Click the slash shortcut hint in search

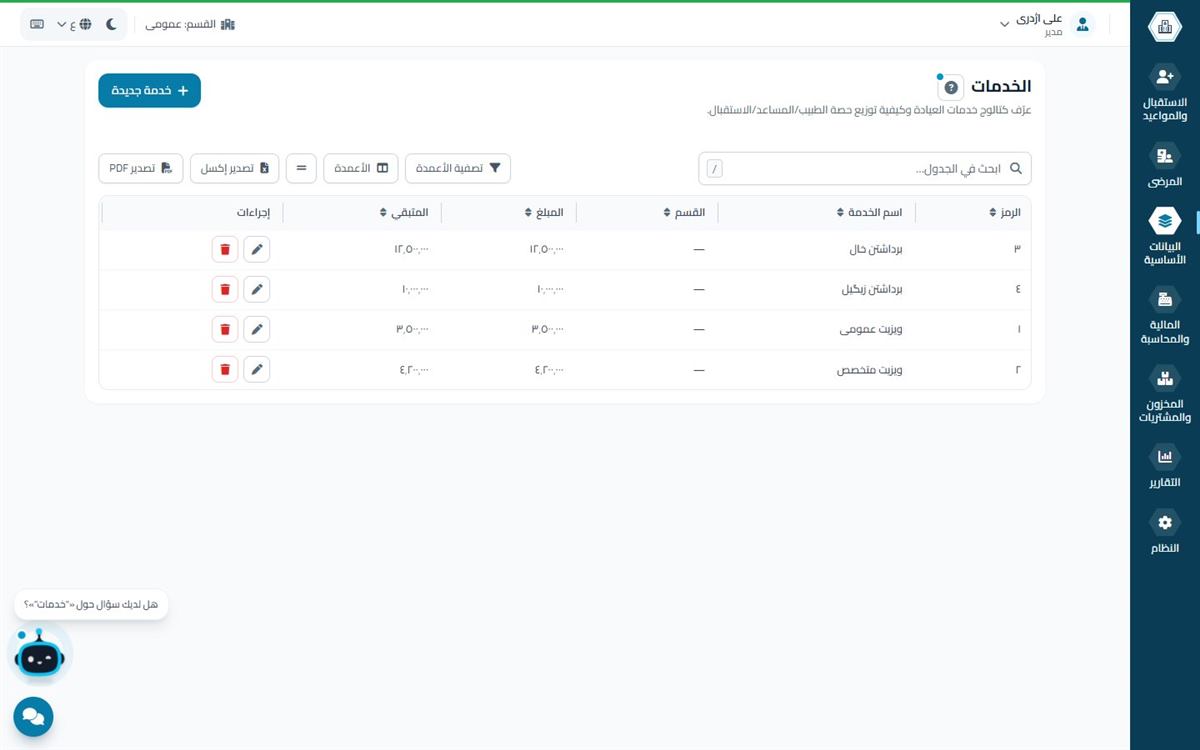[714, 169]
